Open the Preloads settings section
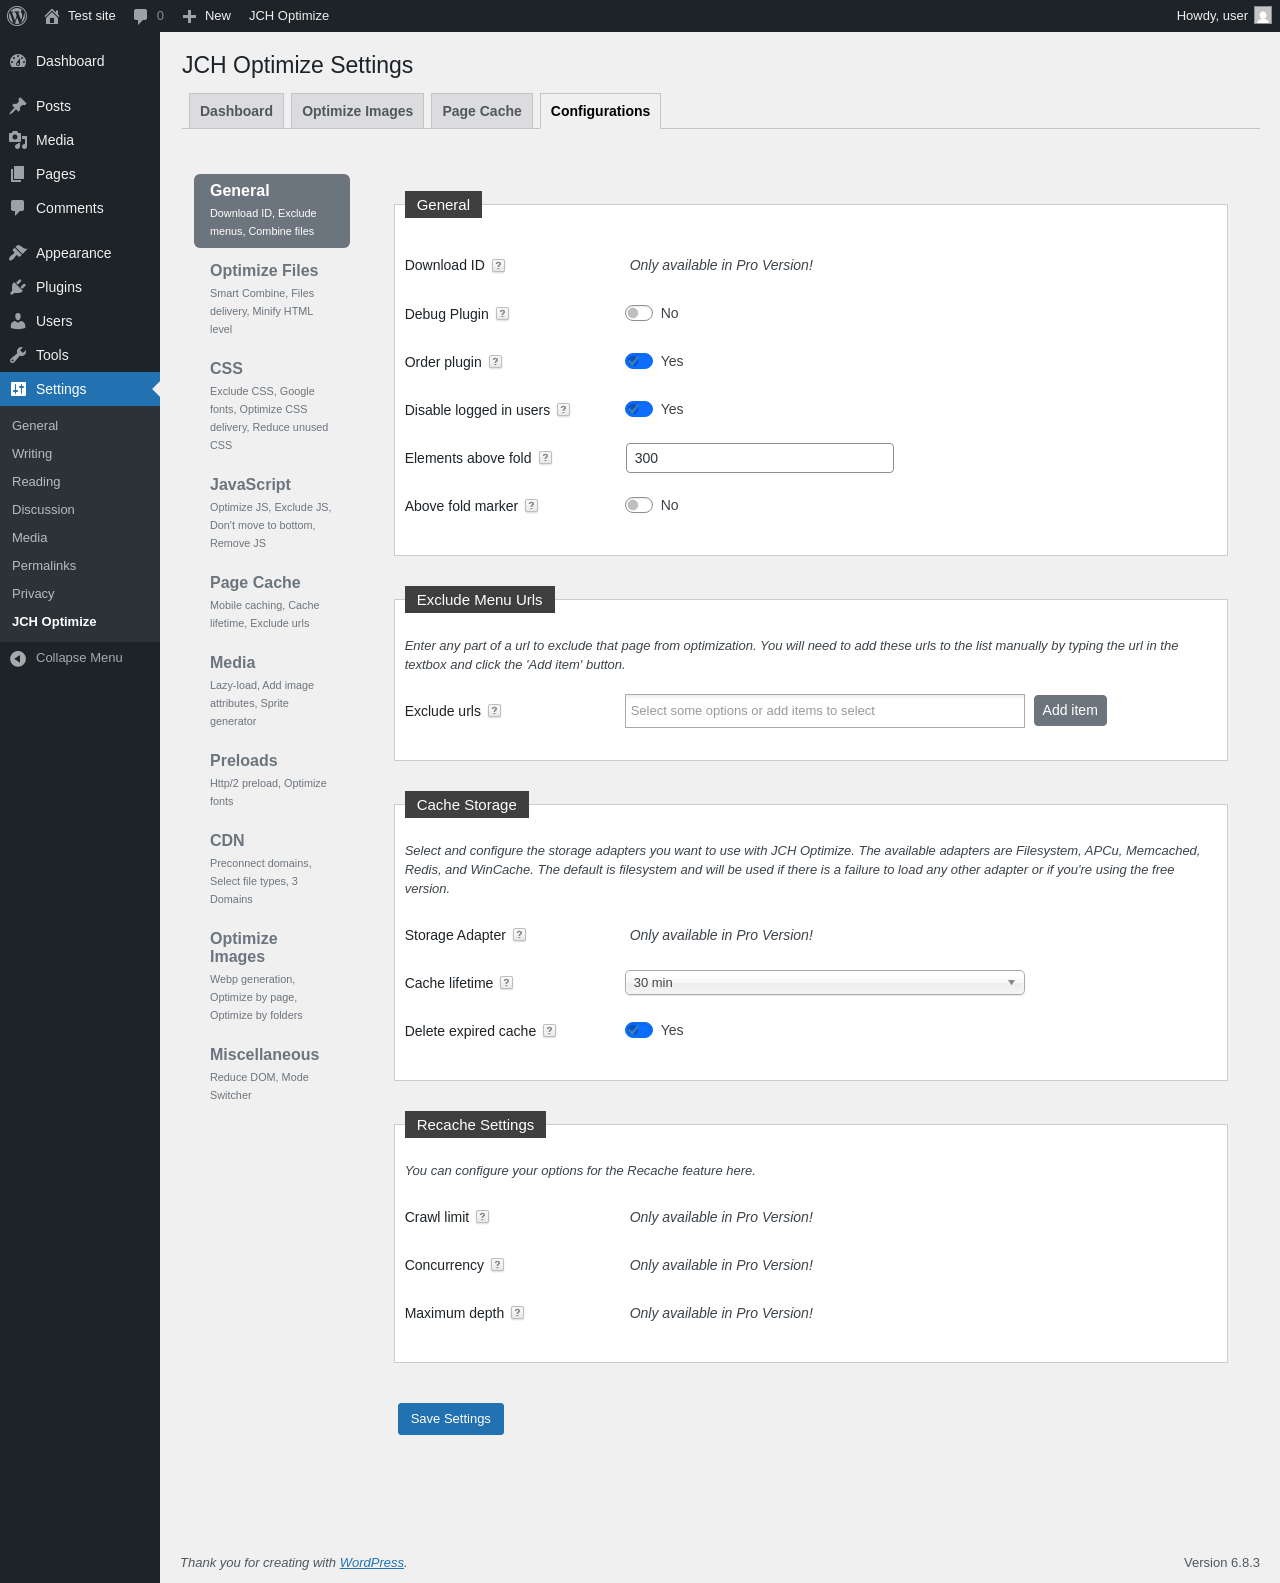Viewport: 1280px width, 1583px height. click(272, 779)
